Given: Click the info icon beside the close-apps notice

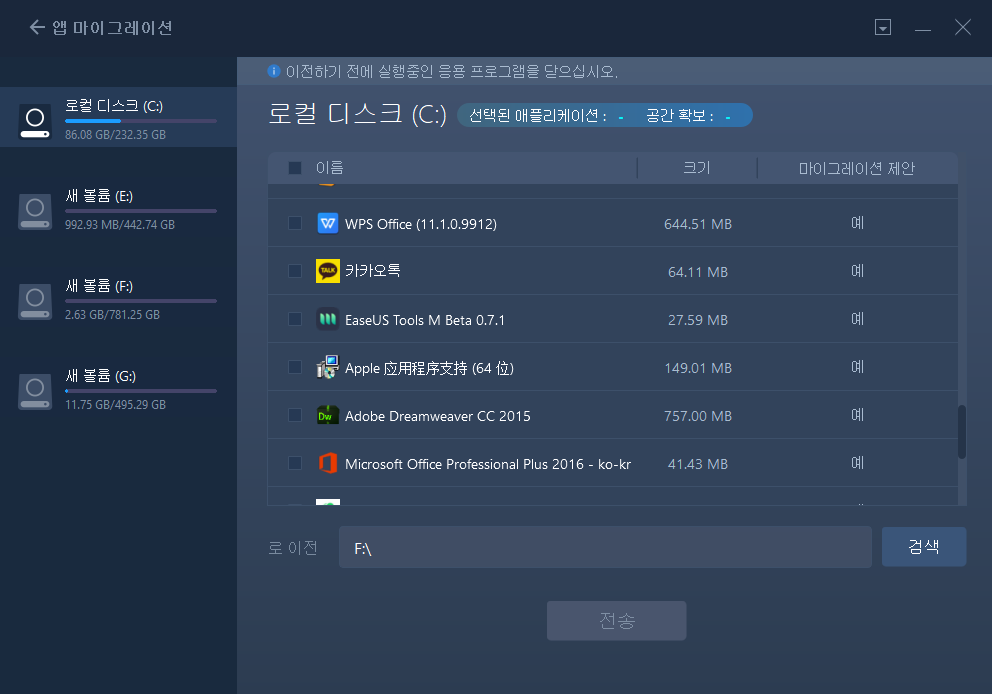Looking at the screenshot, I should pyautogui.click(x=273, y=71).
